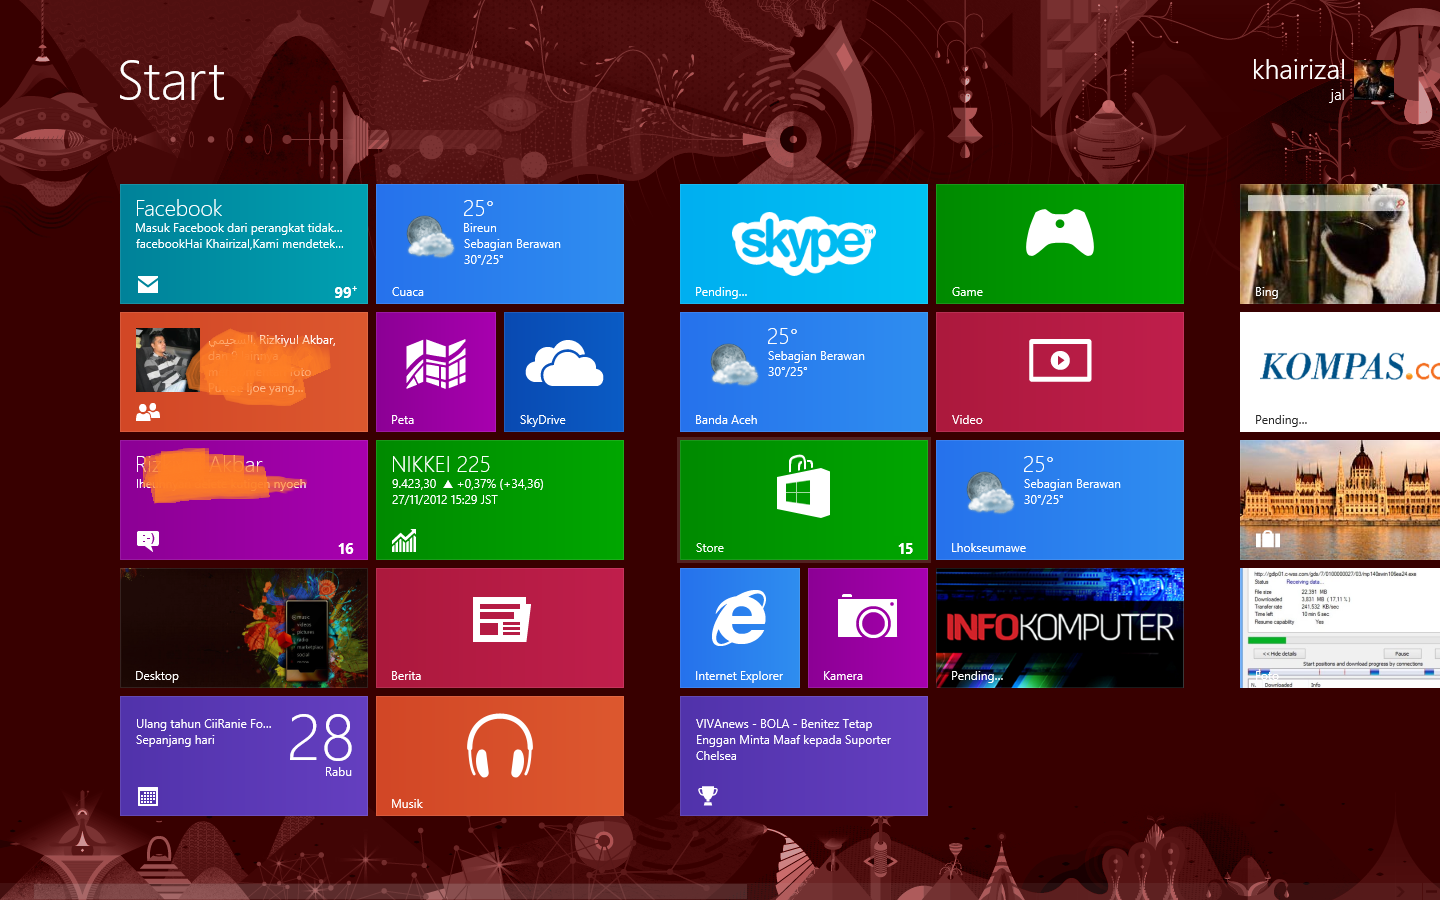1440x900 pixels.
Task: Check the Cuaca weather for Bireun
Action: click(499, 244)
